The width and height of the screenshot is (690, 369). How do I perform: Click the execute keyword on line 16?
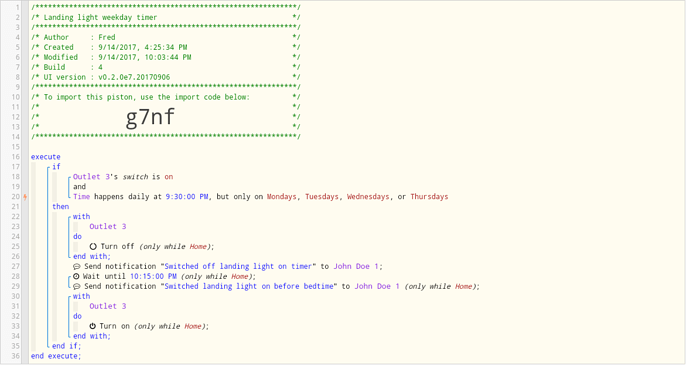(46, 157)
